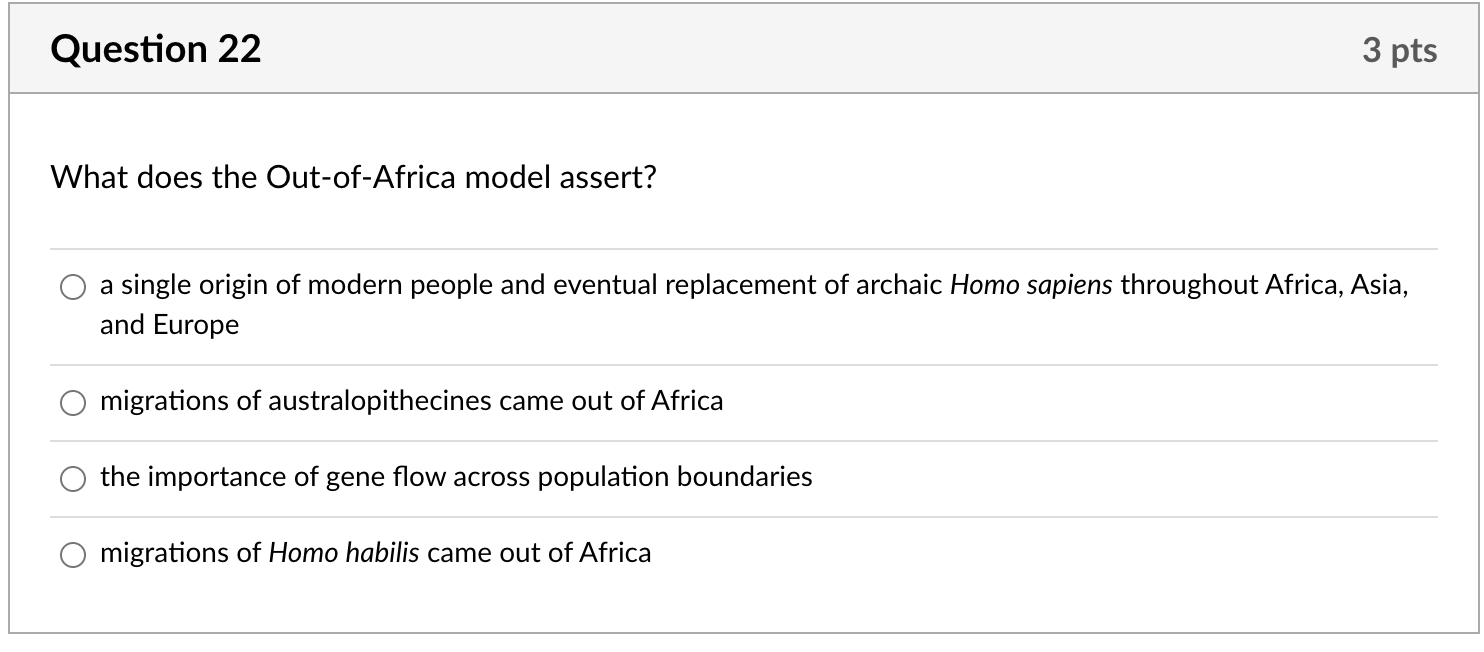The image size is (1484, 652).
Task: Choose the australopithecines migration option
Action: 73,403
